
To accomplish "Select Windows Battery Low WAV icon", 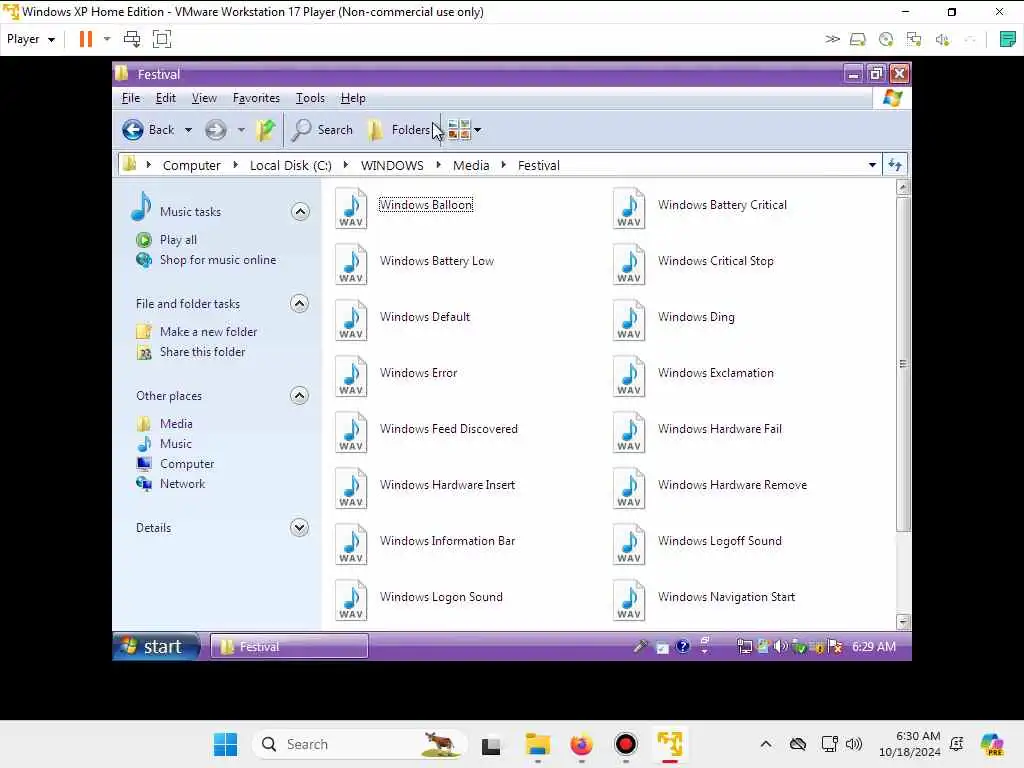I will (x=351, y=264).
